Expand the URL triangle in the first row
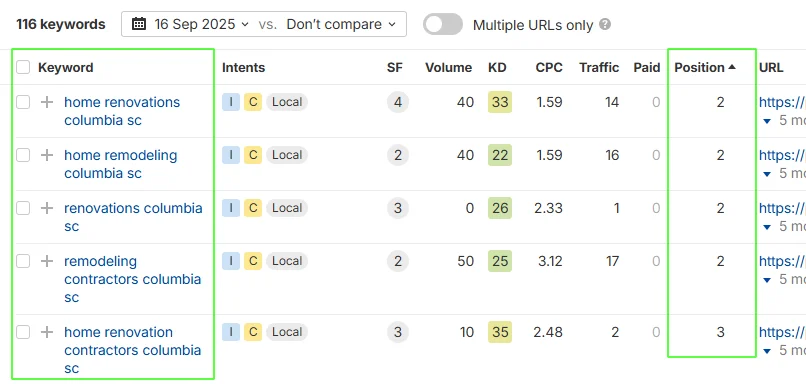 (767, 121)
